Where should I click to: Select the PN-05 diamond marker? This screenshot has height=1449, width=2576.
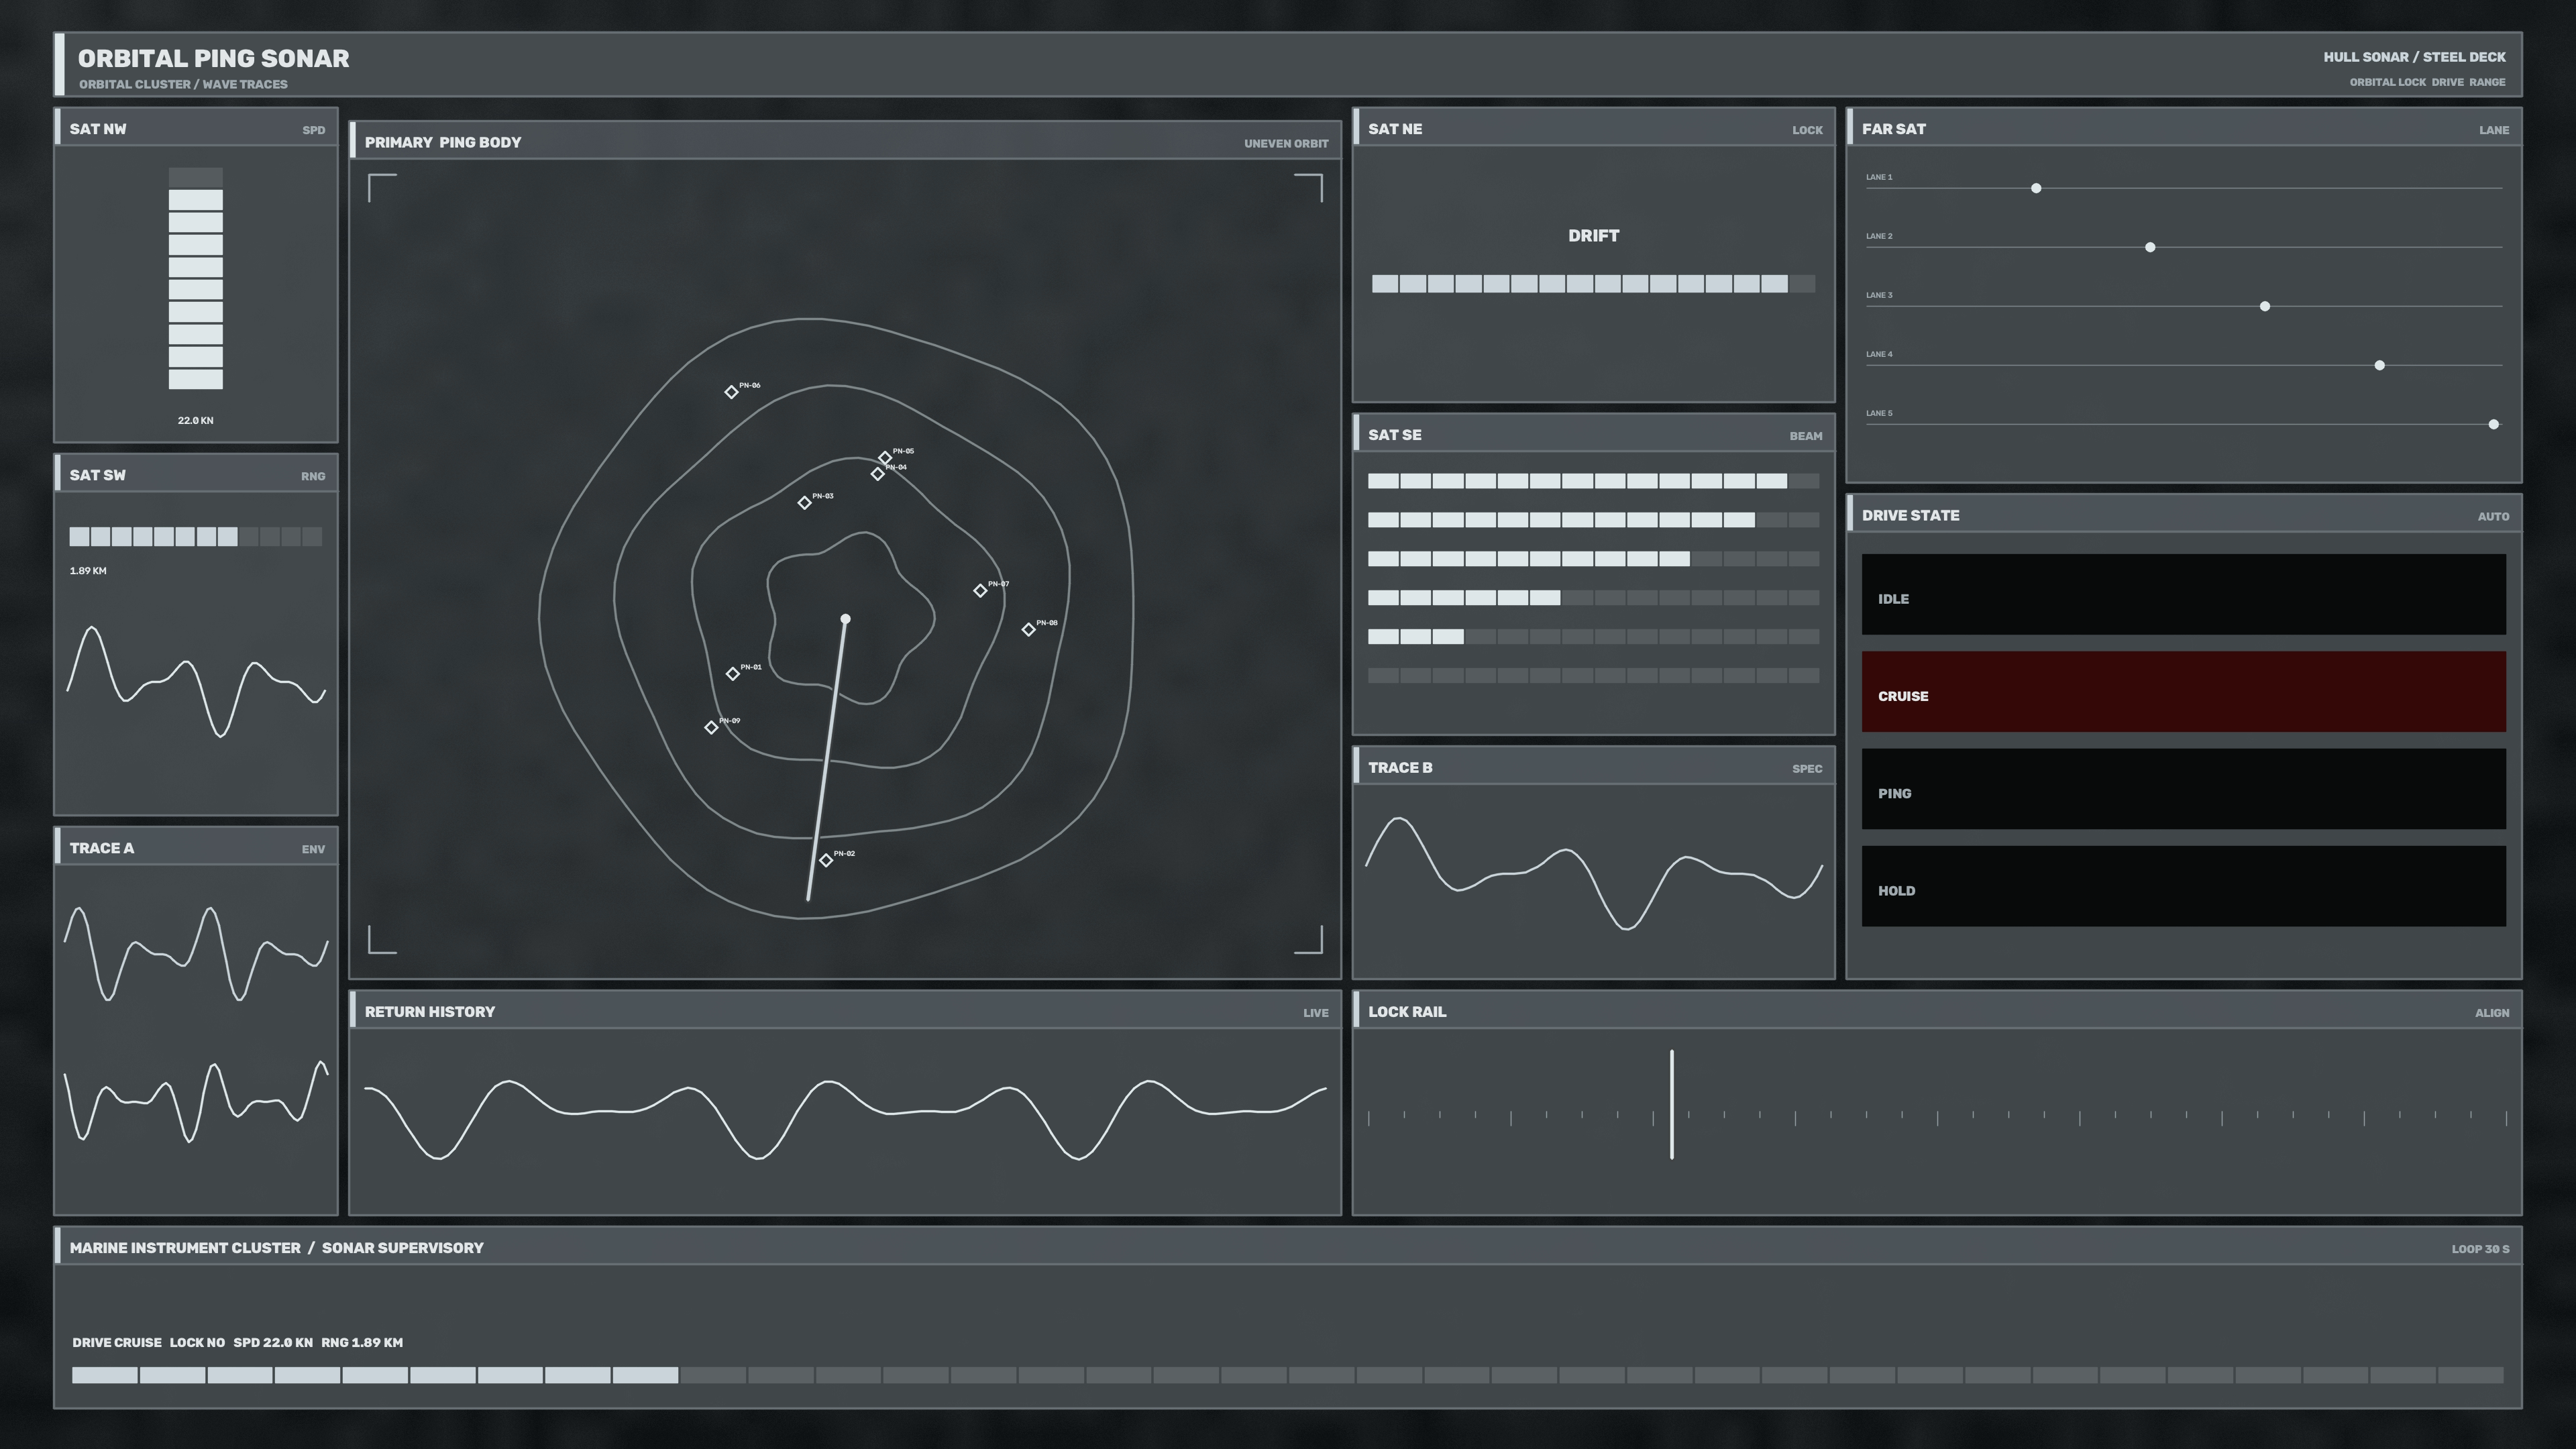click(x=885, y=458)
